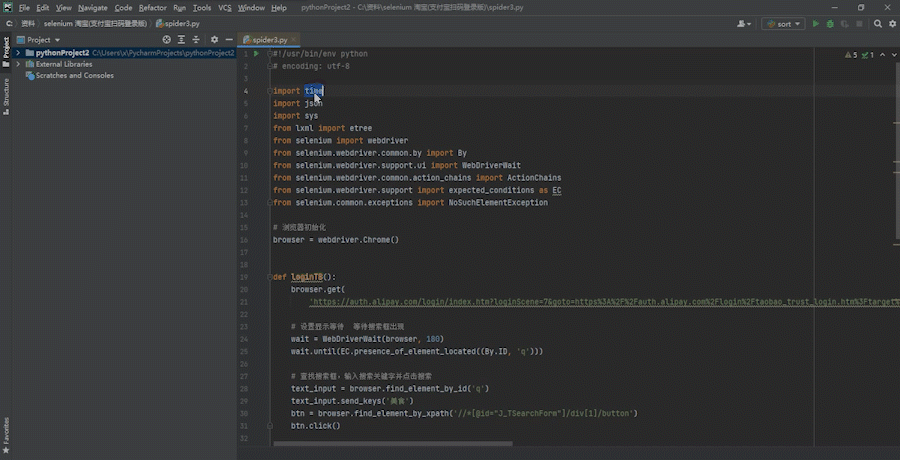Click the warnings count inspection indicator

coord(851,55)
